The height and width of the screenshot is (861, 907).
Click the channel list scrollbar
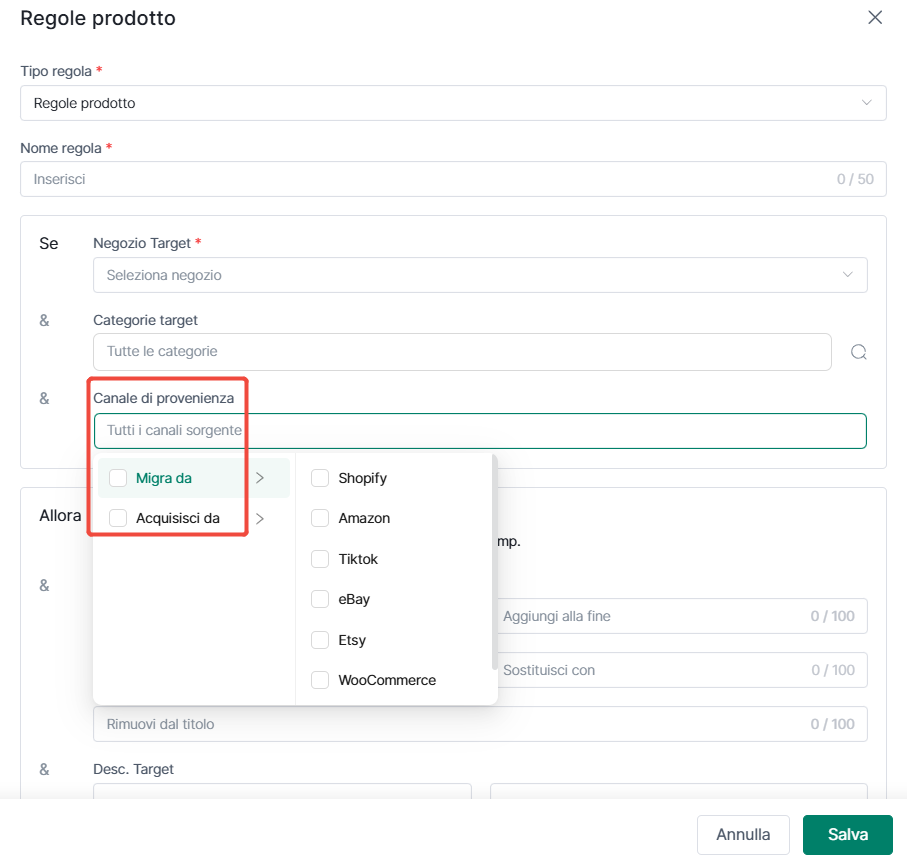(x=495, y=562)
